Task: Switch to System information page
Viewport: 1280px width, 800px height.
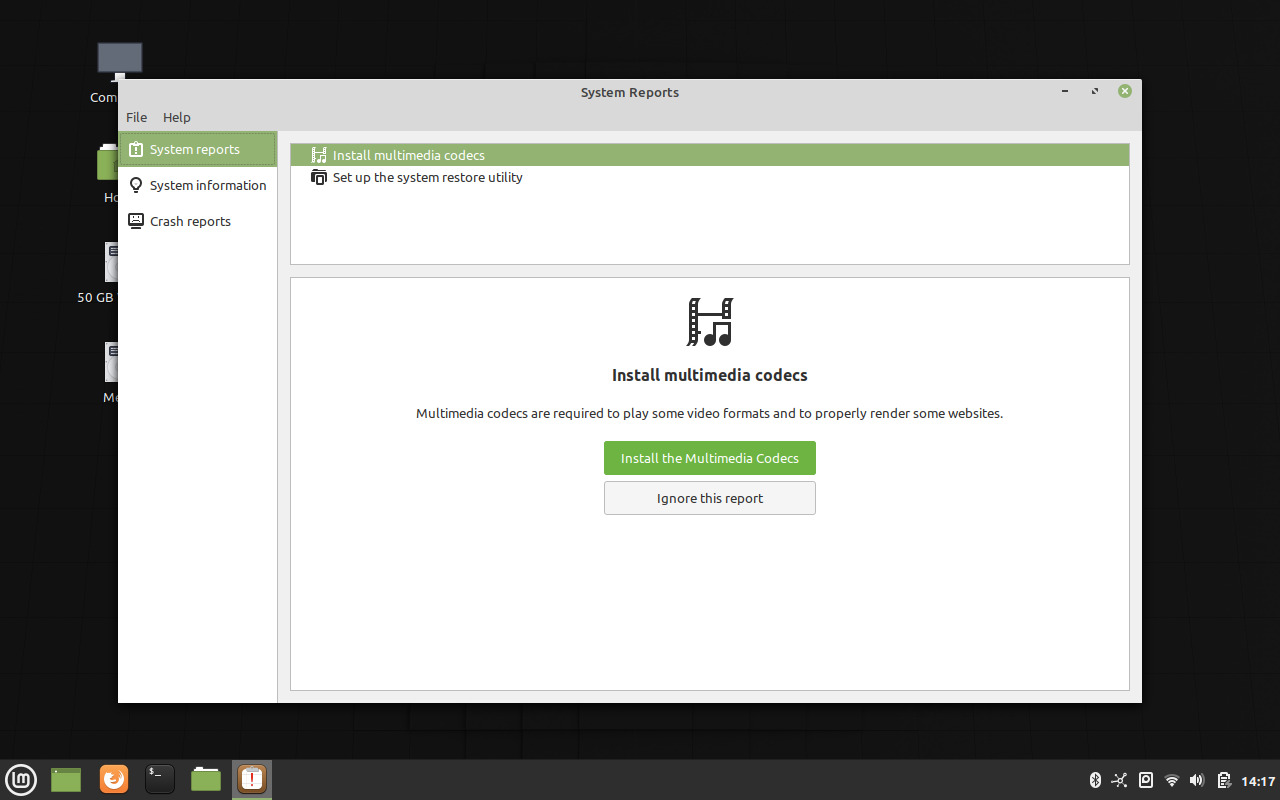Action: (197, 185)
